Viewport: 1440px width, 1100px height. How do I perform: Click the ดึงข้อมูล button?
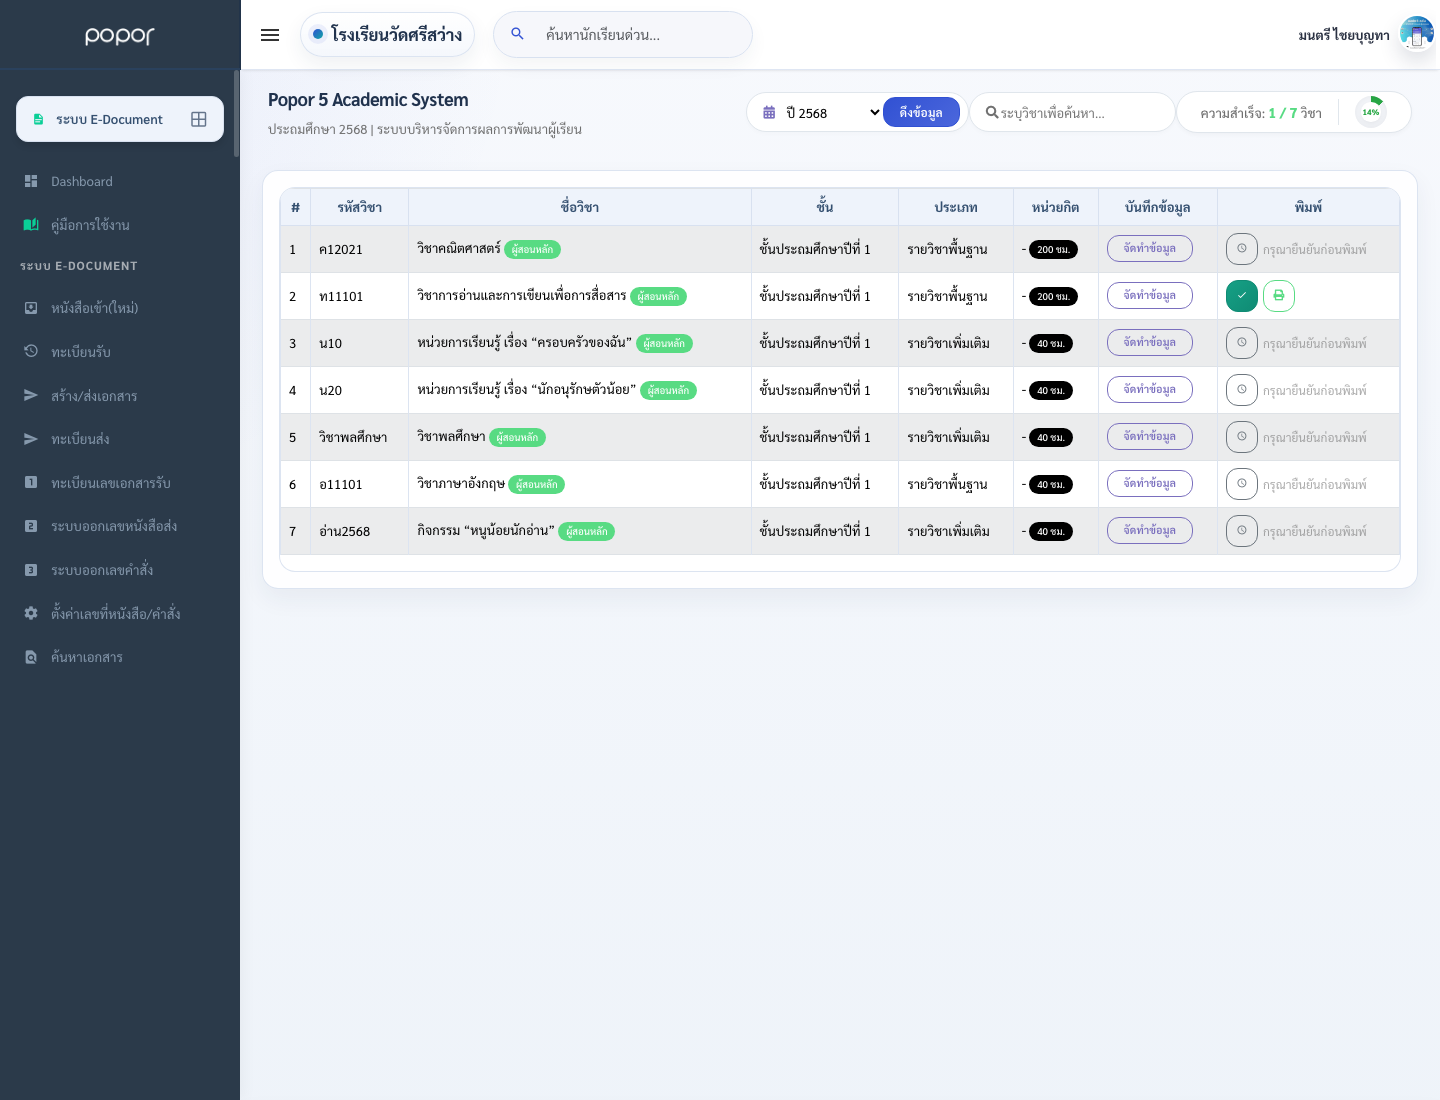921,112
